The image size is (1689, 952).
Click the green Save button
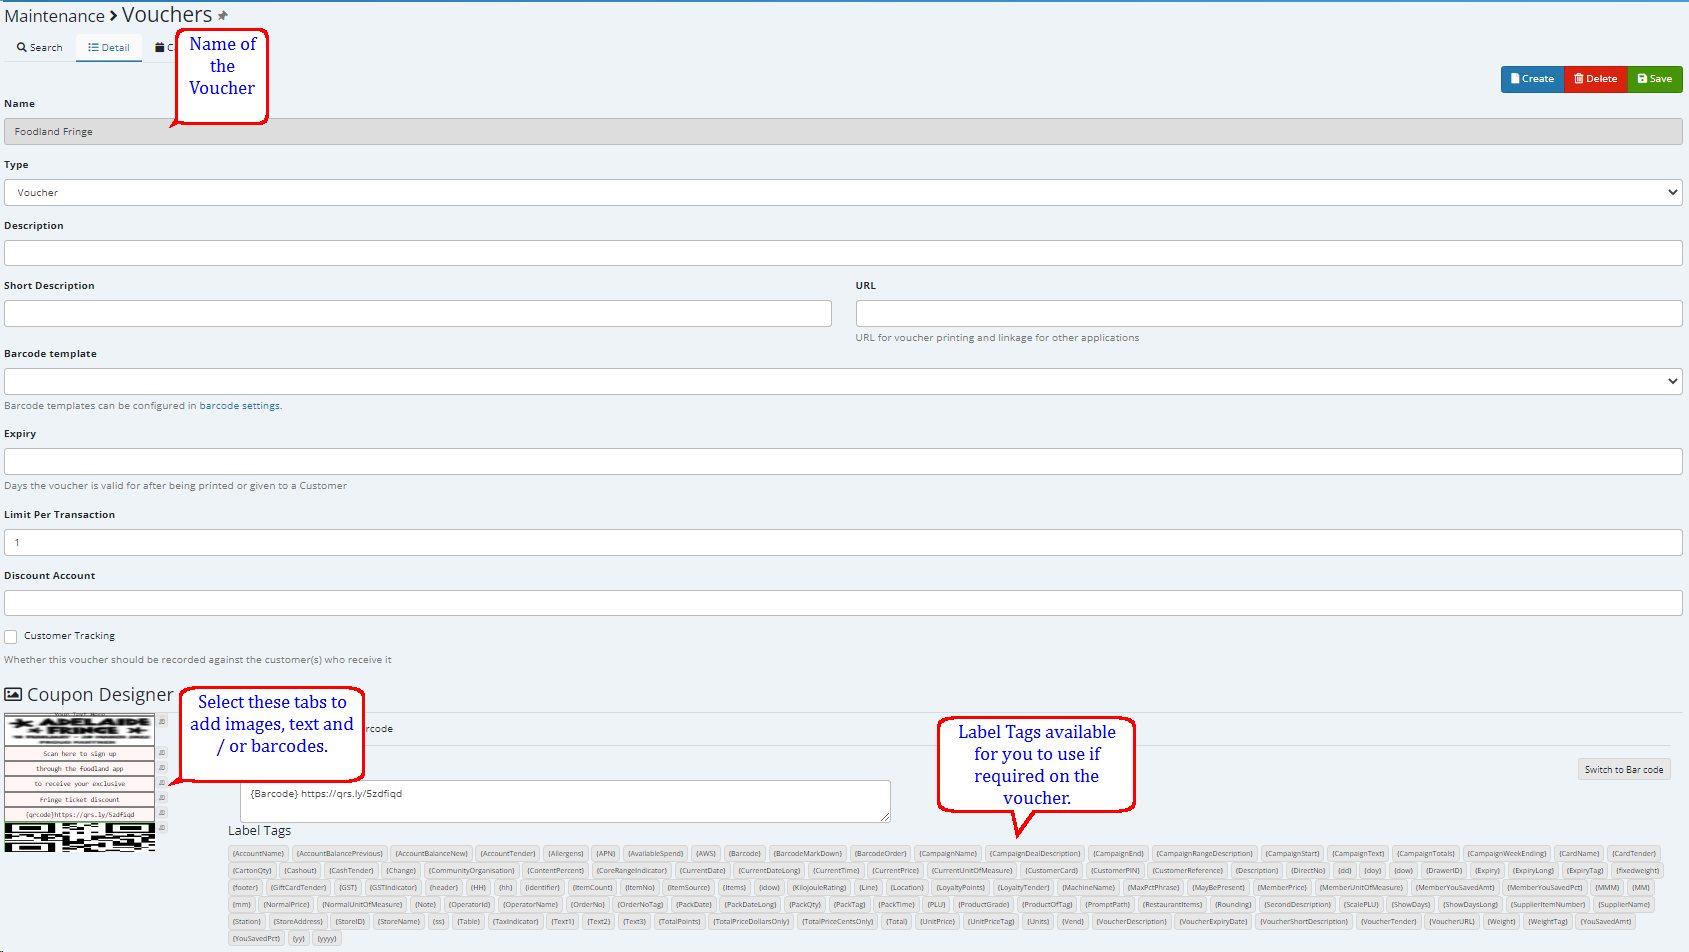pyautogui.click(x=1655, y=79)
